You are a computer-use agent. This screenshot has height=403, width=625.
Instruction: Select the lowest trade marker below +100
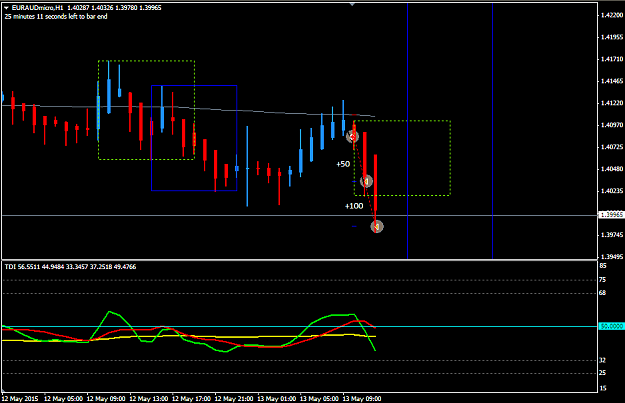377,226
